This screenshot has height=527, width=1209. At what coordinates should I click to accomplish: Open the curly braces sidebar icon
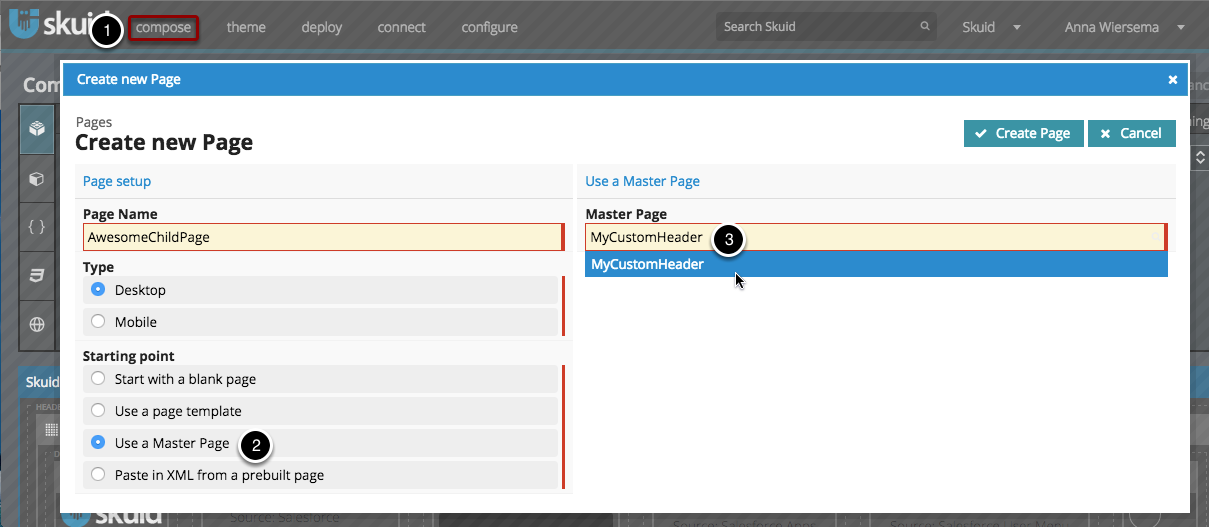(x=37, y=227)
